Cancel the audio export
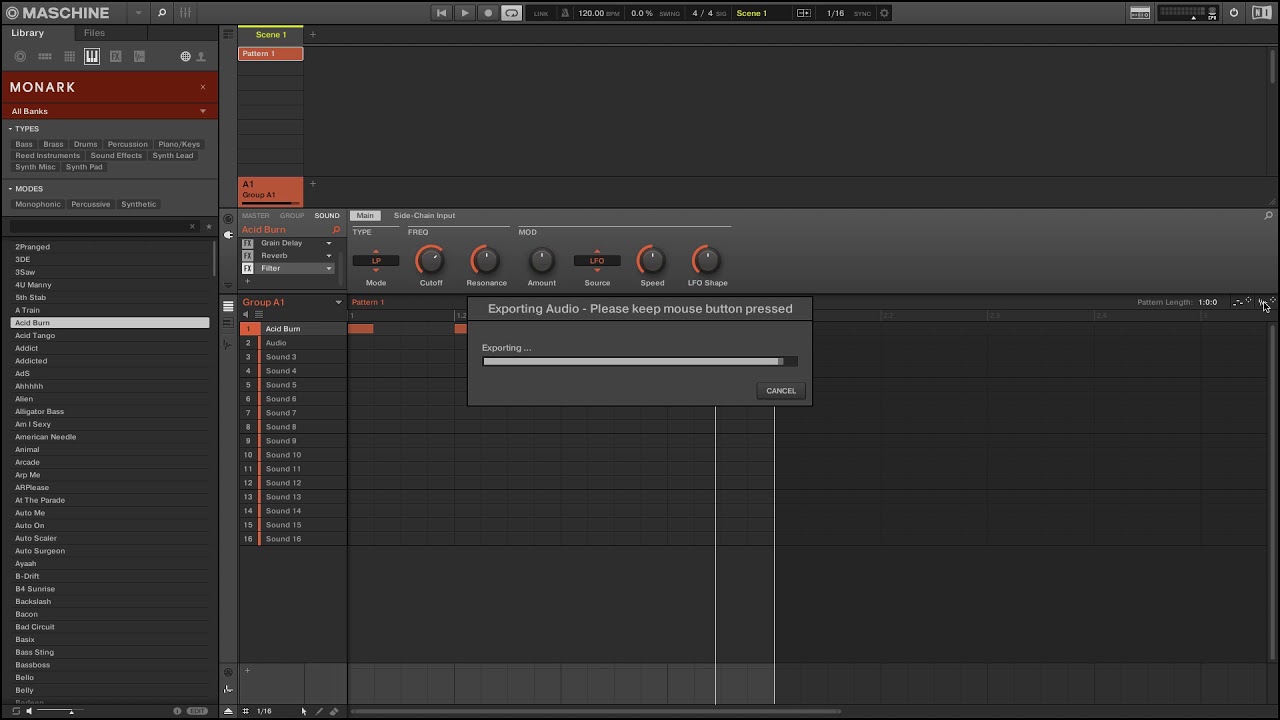The image size is (1280, 720). click(x=781, y=391)
